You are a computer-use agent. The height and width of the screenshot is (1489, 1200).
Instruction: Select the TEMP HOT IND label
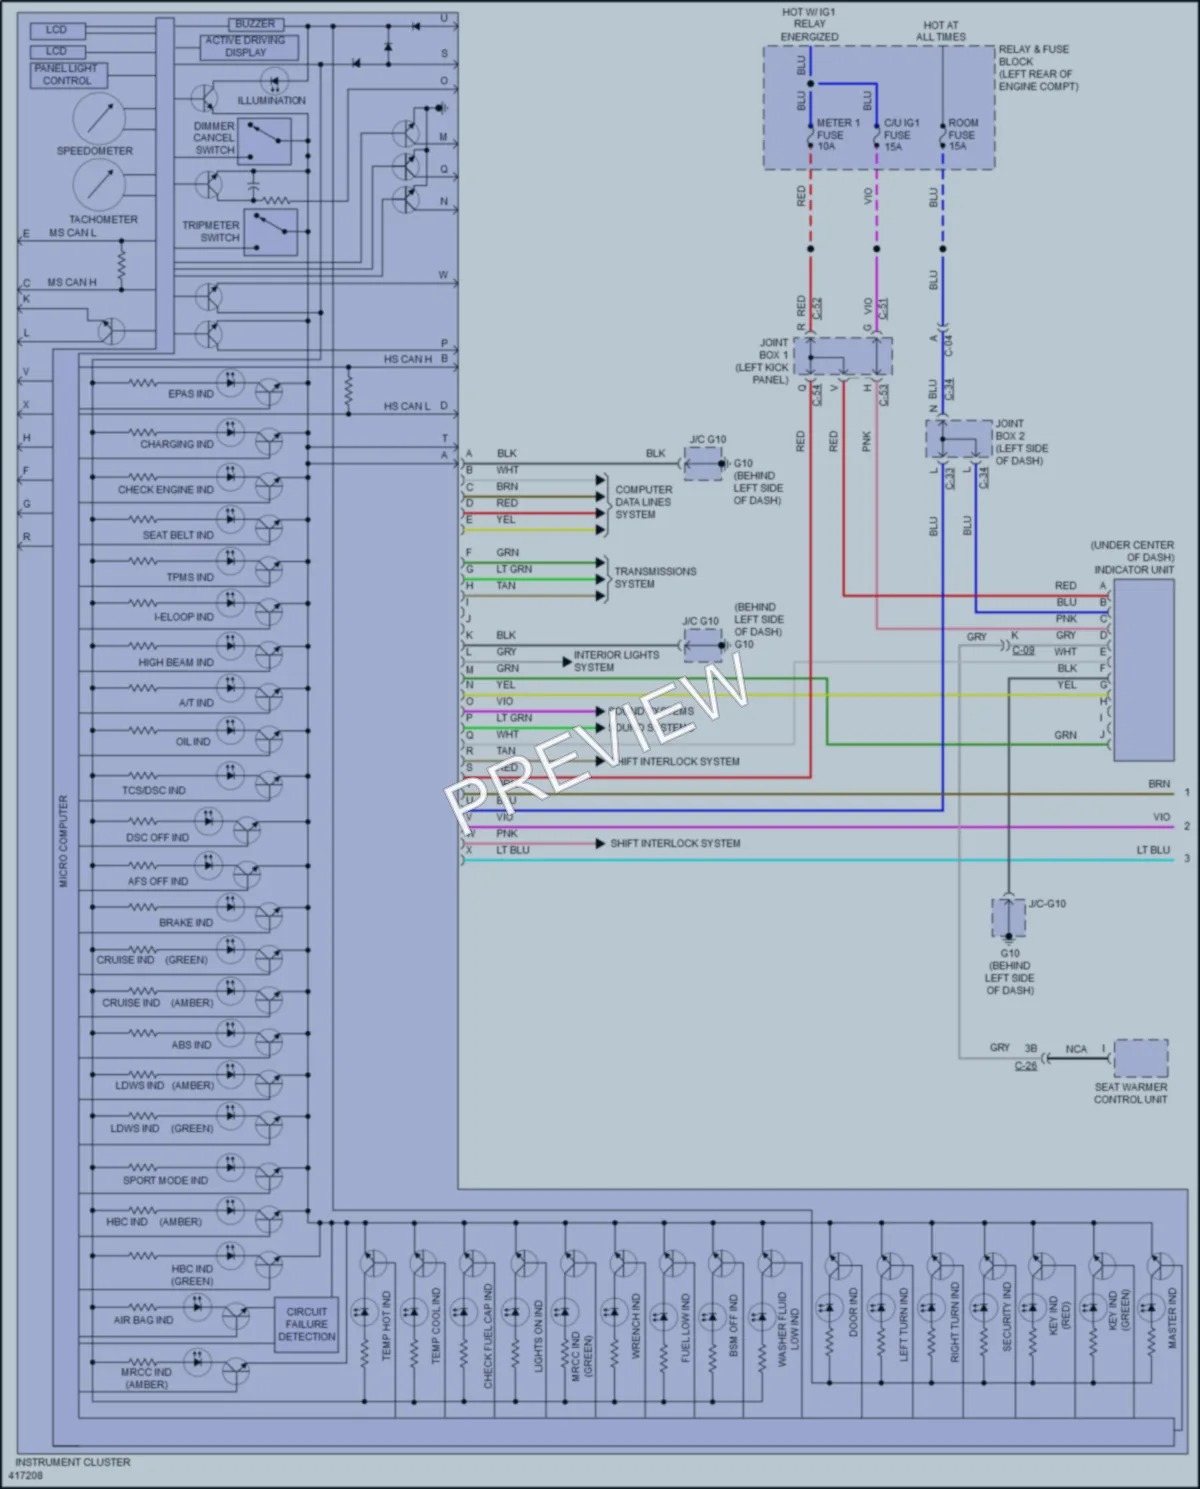click(387, 1325)
